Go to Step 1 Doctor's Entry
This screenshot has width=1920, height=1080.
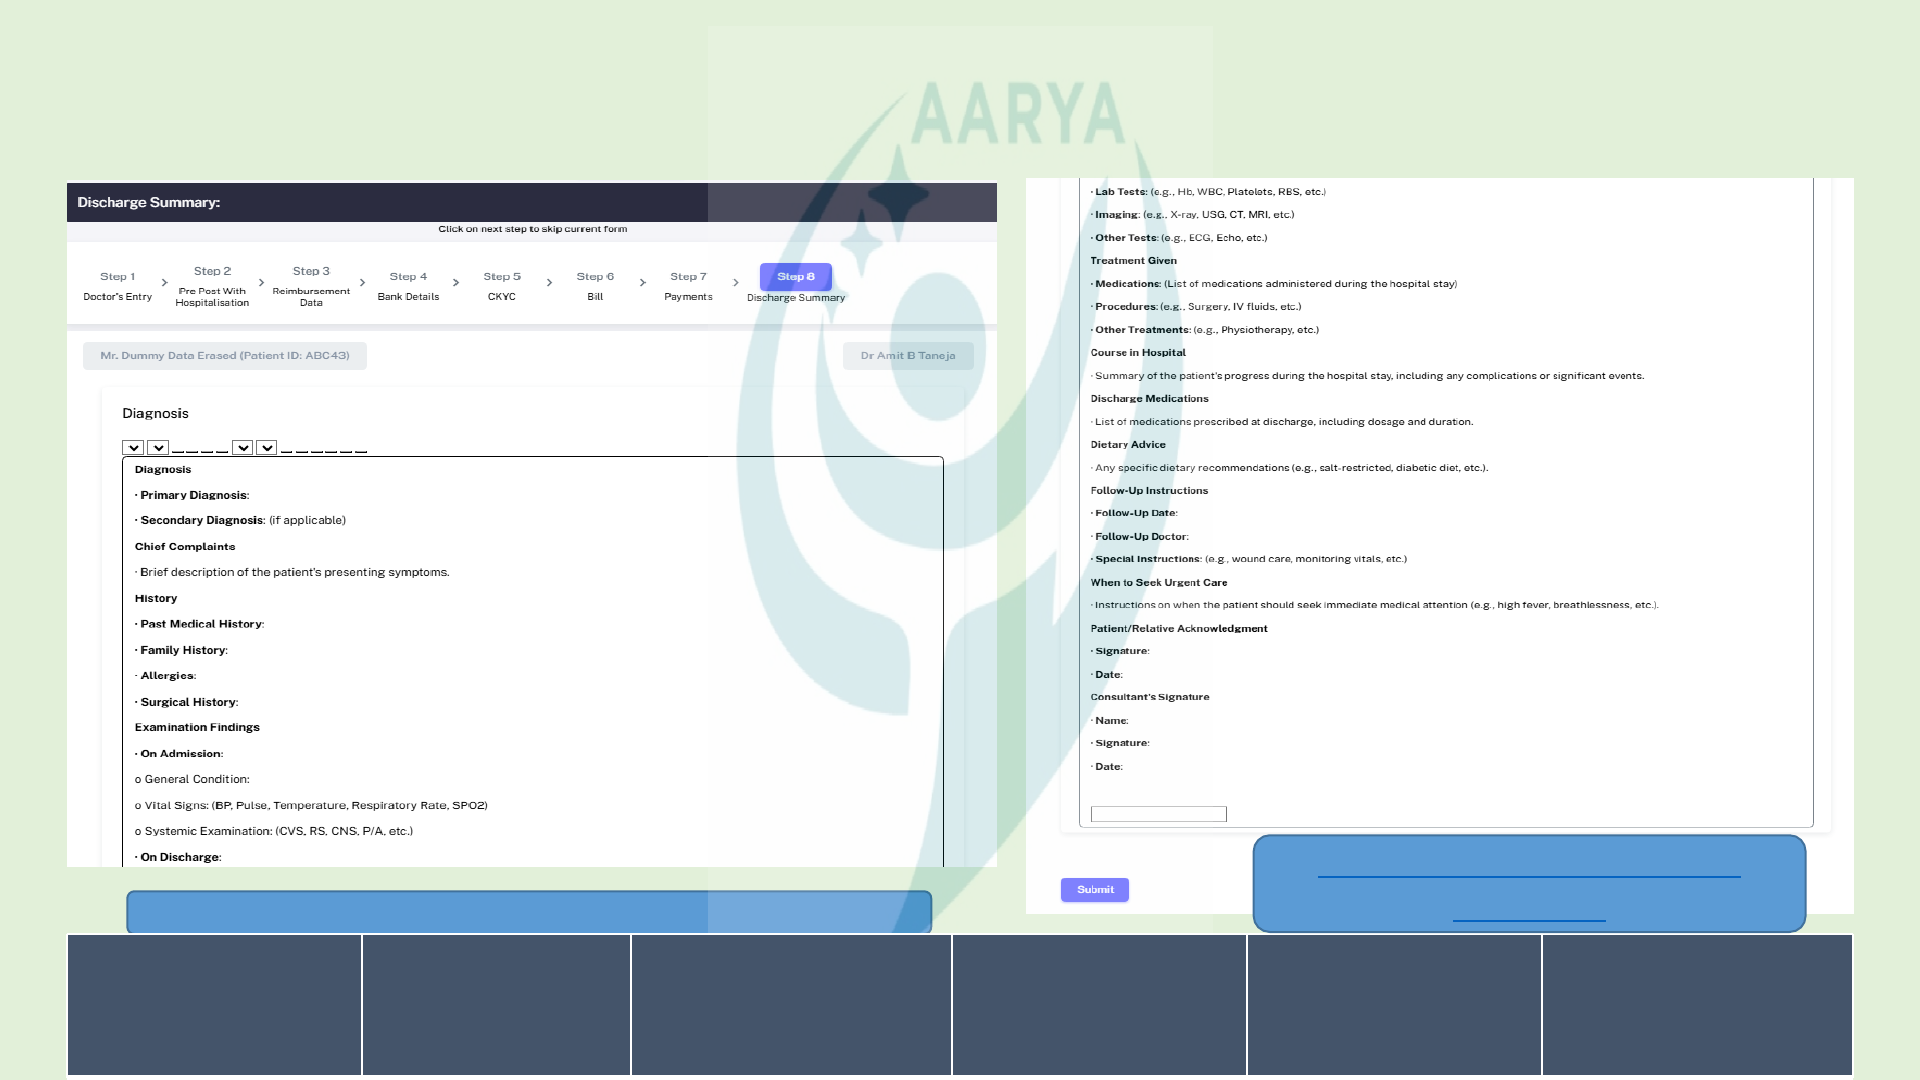click(x=117, y=285)
